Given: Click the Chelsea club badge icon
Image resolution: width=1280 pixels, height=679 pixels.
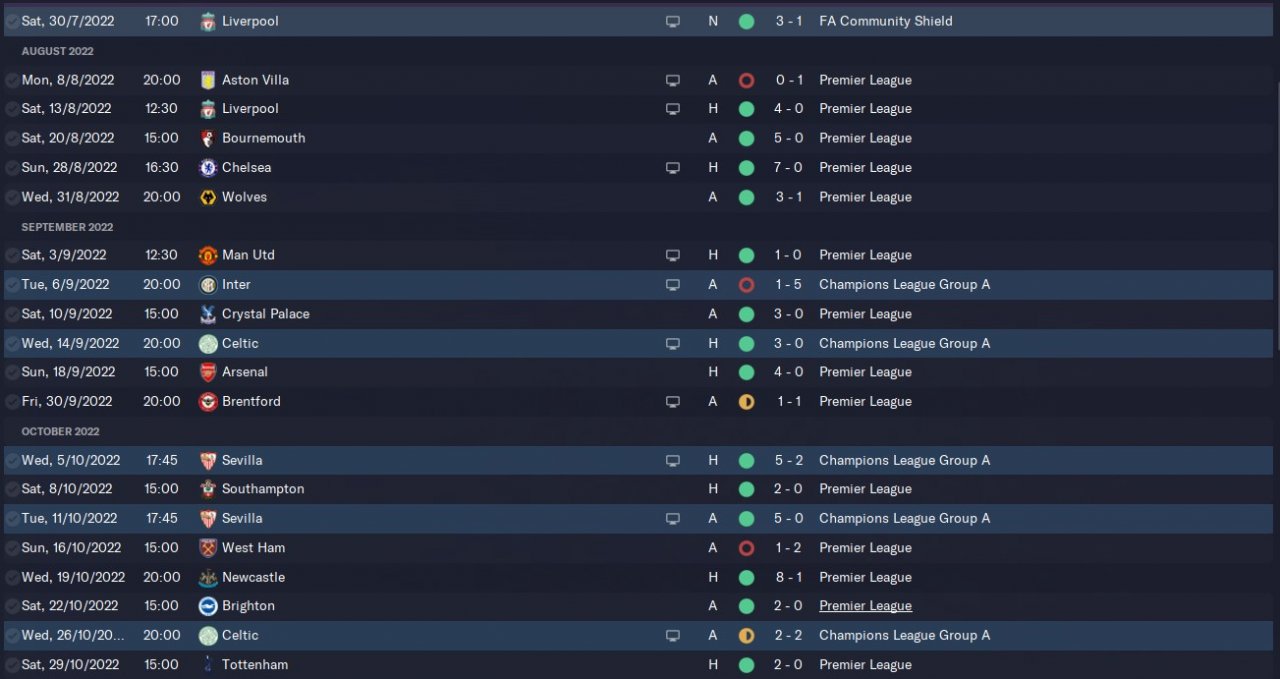Looking at the screenshot, I should pos(207,168).
